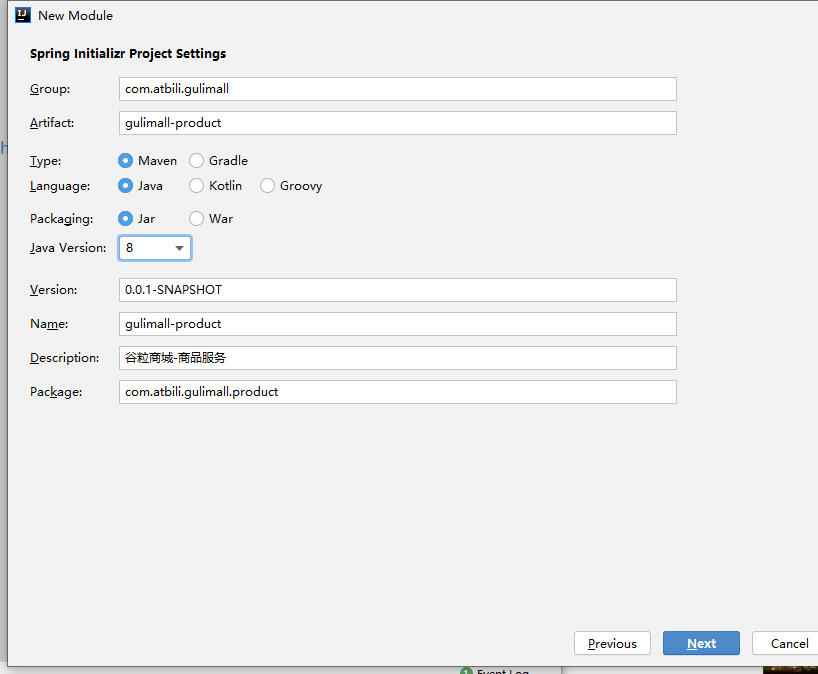The width and height of the screenshot is (818, 674).
Task: Click the Version input field
Action: point(398,290)
